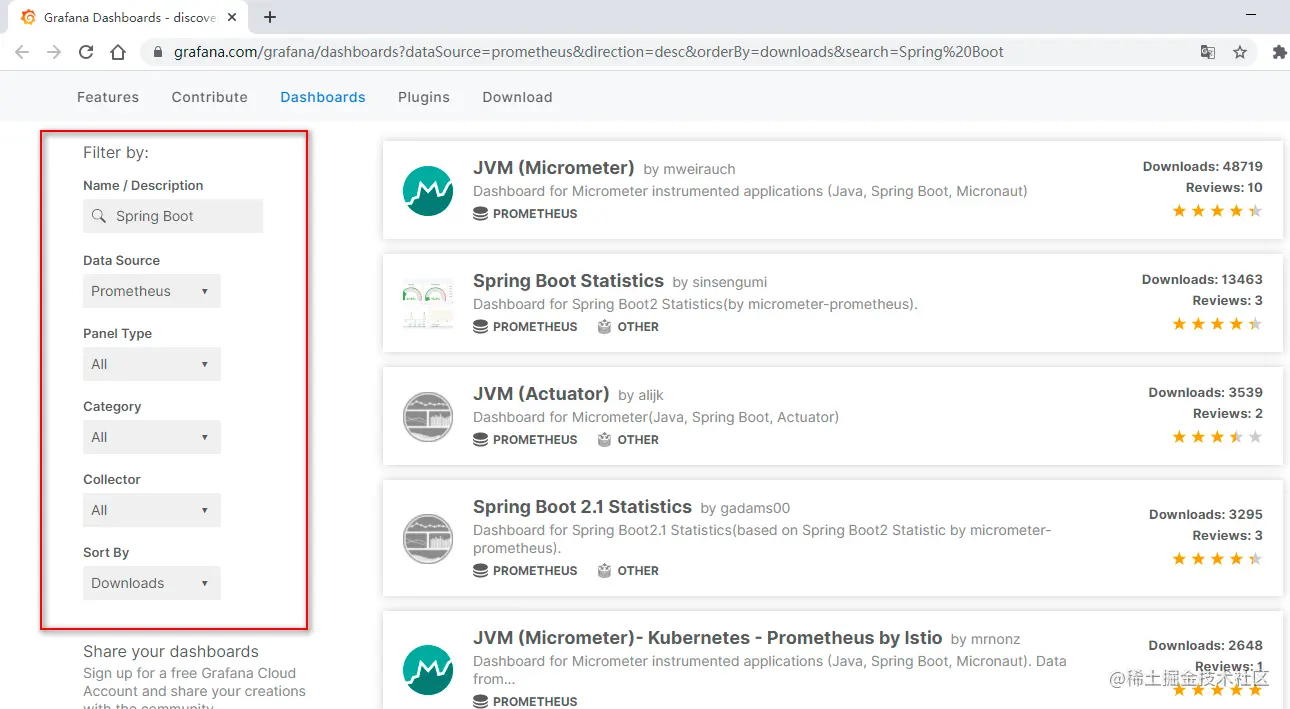1290x709 pixels.
Task: Select the Grafana Dashboards browser tab
Action: point(128,17)
